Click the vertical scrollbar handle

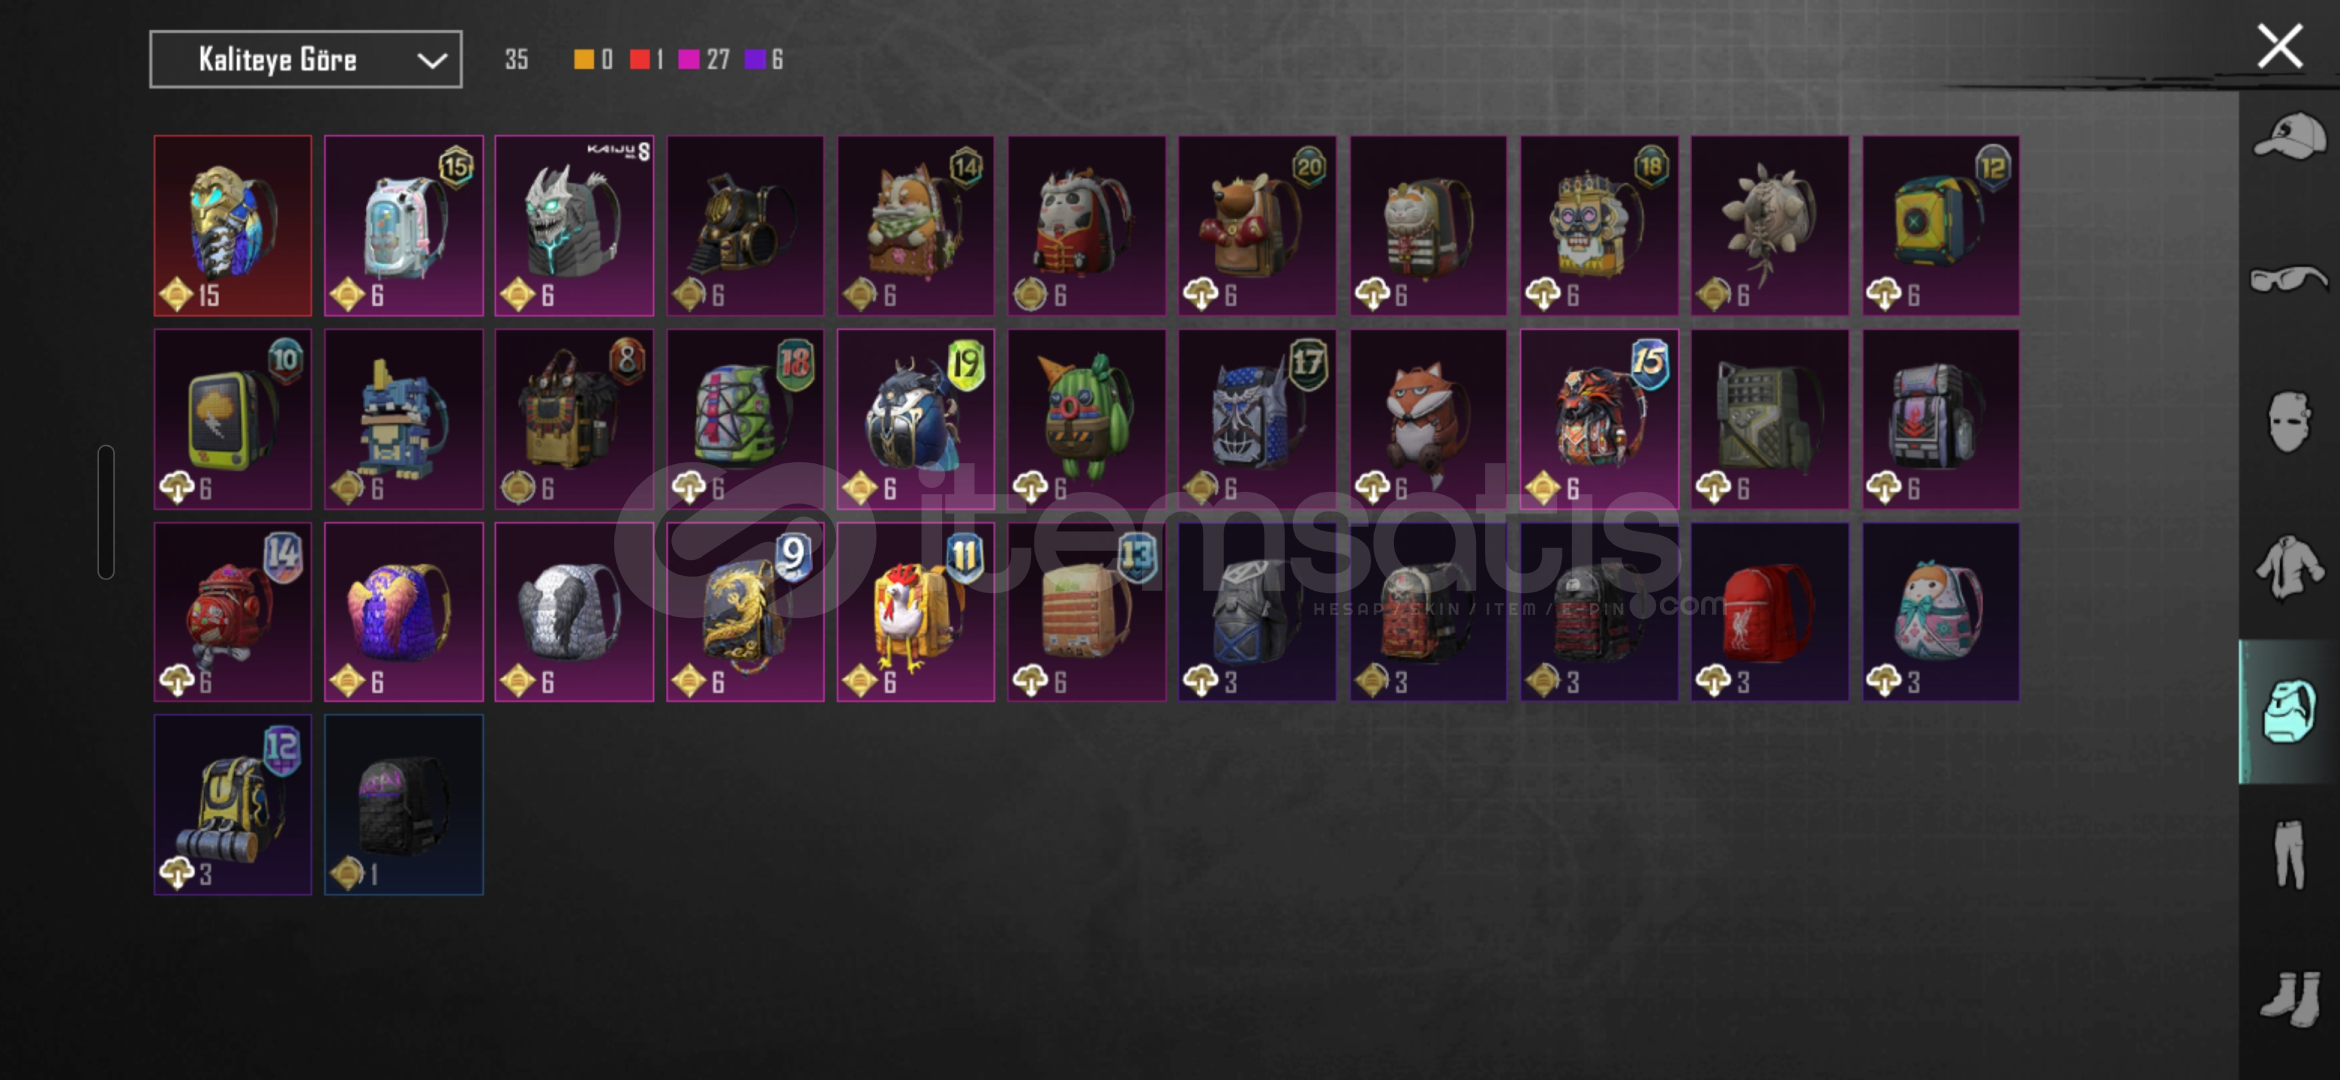(x=106, y=512)
